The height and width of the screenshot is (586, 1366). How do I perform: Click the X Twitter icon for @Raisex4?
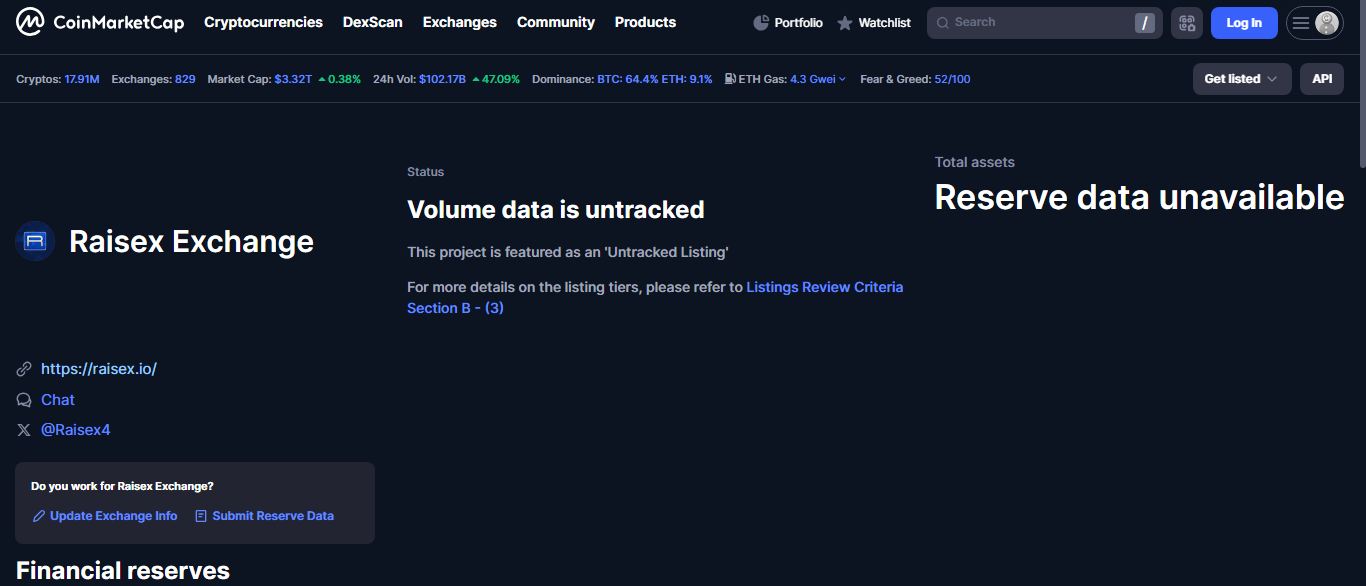click(x=24, y=430)
